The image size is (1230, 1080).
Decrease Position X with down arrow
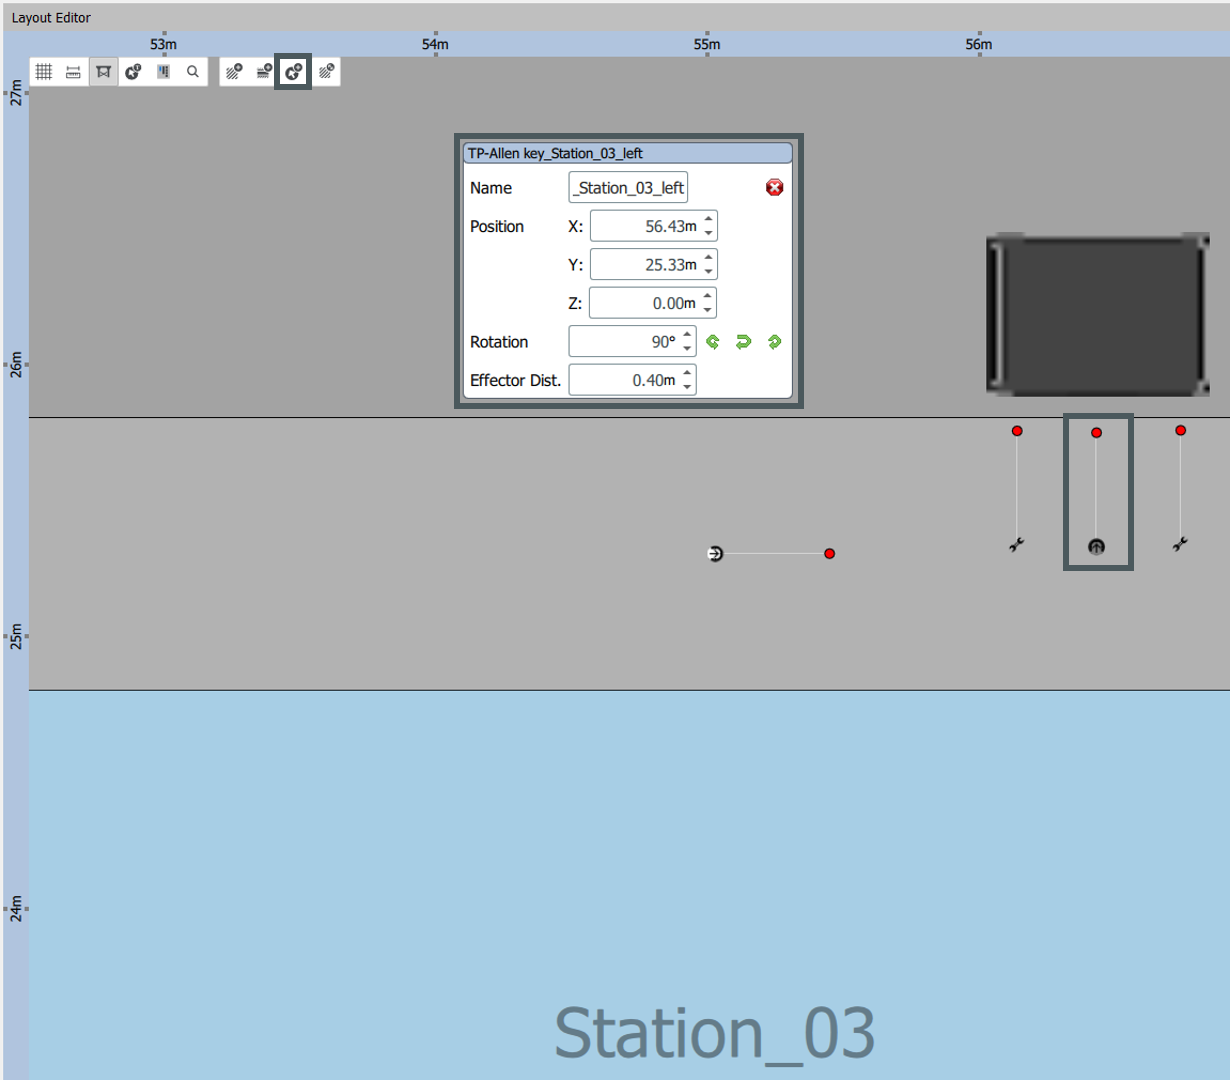coord(709,234)
